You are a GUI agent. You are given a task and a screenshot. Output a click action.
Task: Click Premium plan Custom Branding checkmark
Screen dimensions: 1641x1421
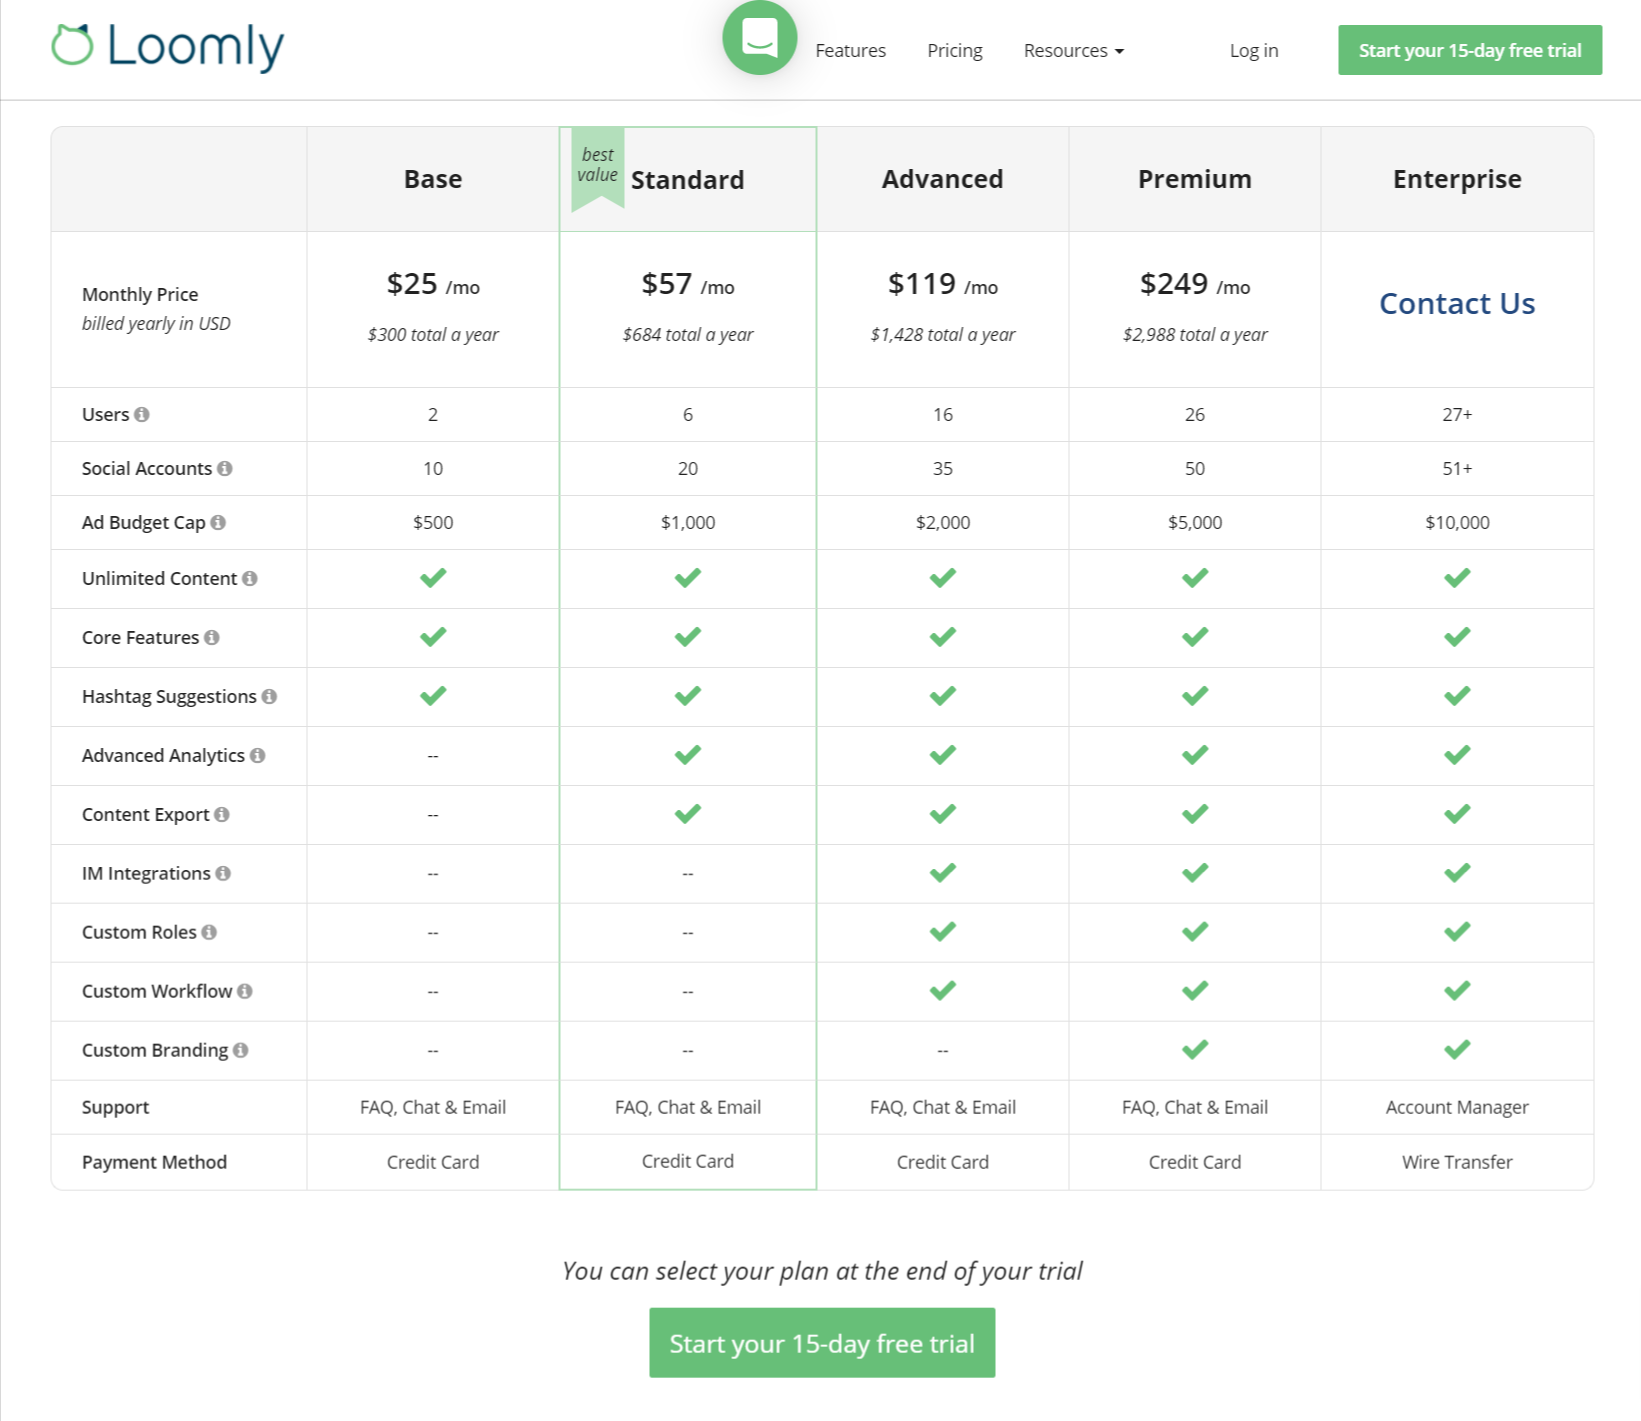tap(1195, 1050)
